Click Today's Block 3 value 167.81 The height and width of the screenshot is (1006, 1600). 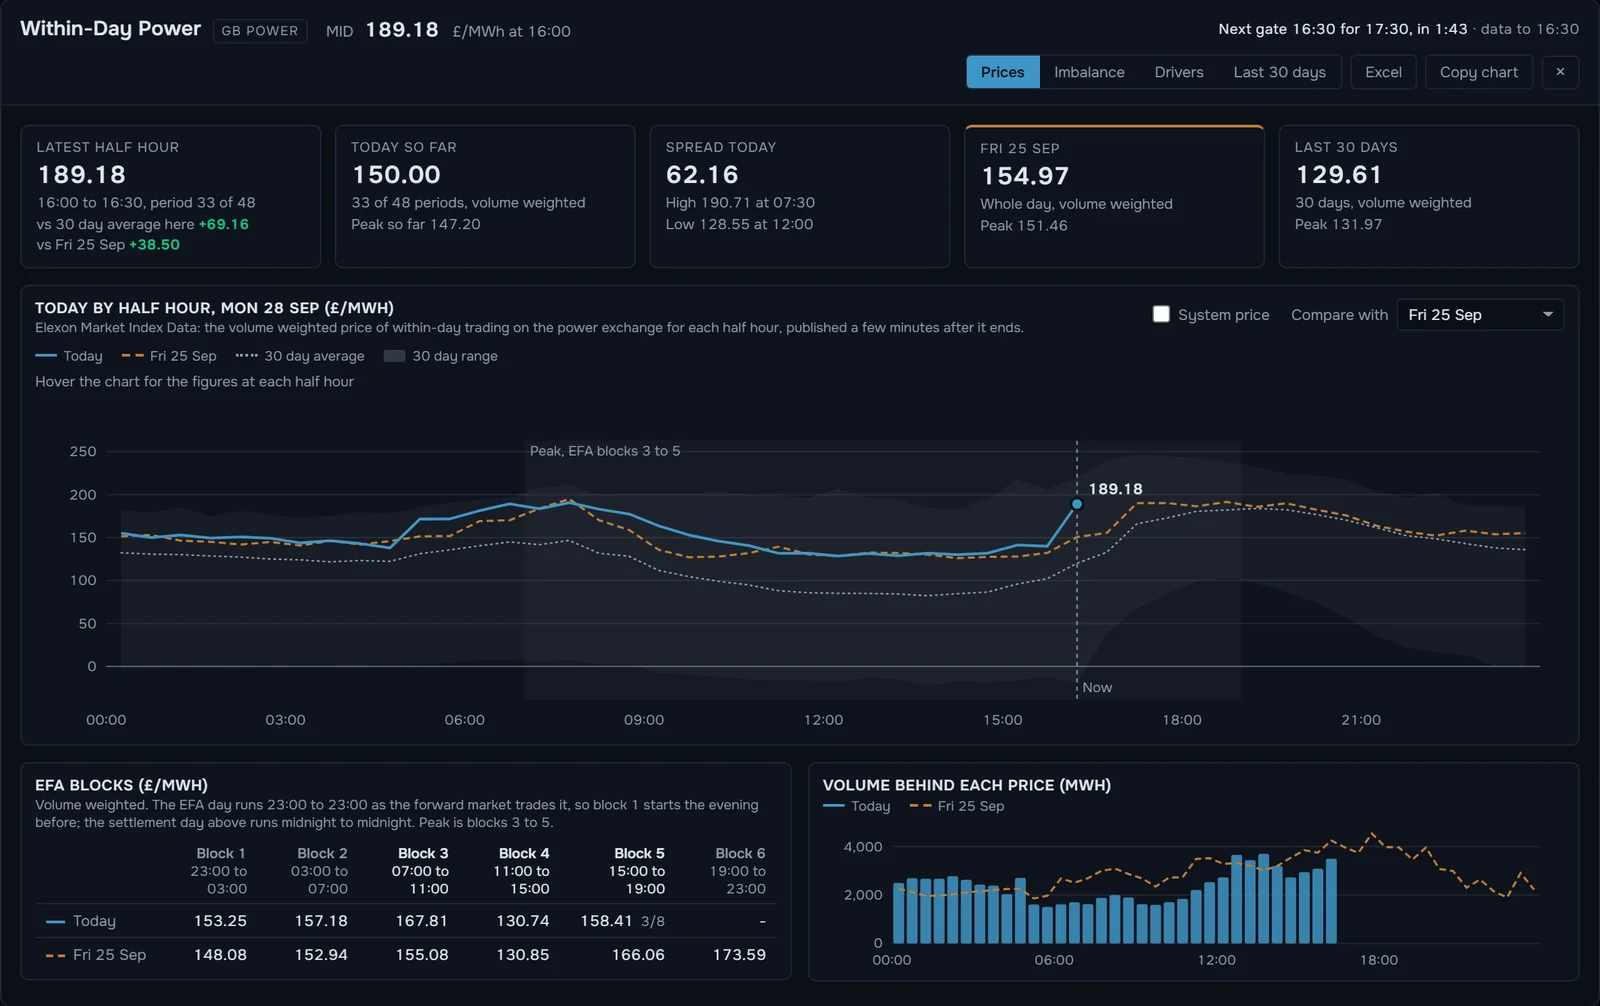click(x=421, y=921)
